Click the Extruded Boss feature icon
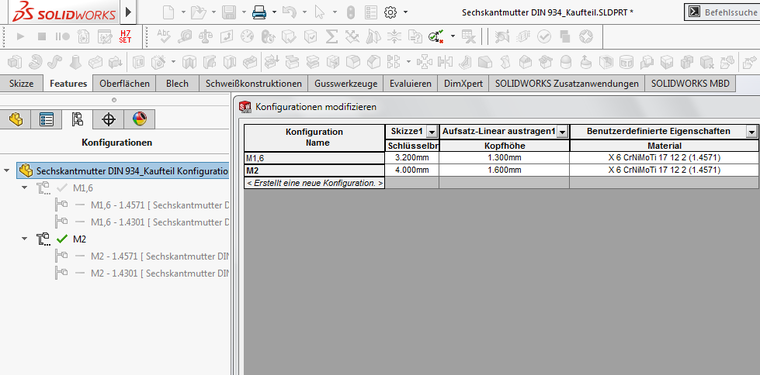 pos(15,62)
